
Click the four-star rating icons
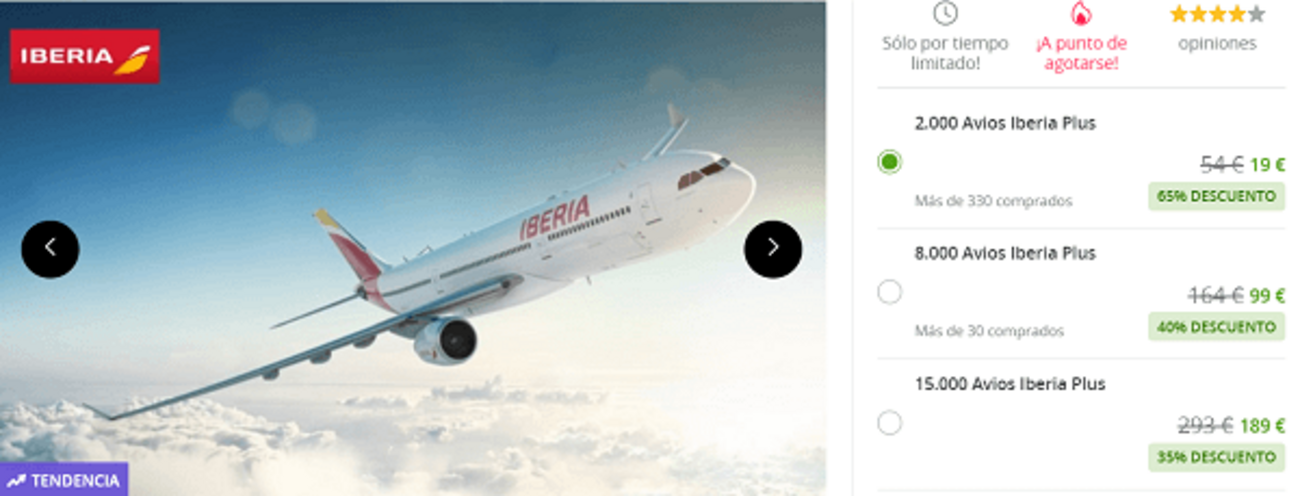pyautogui.click(x=1217, y=14)
